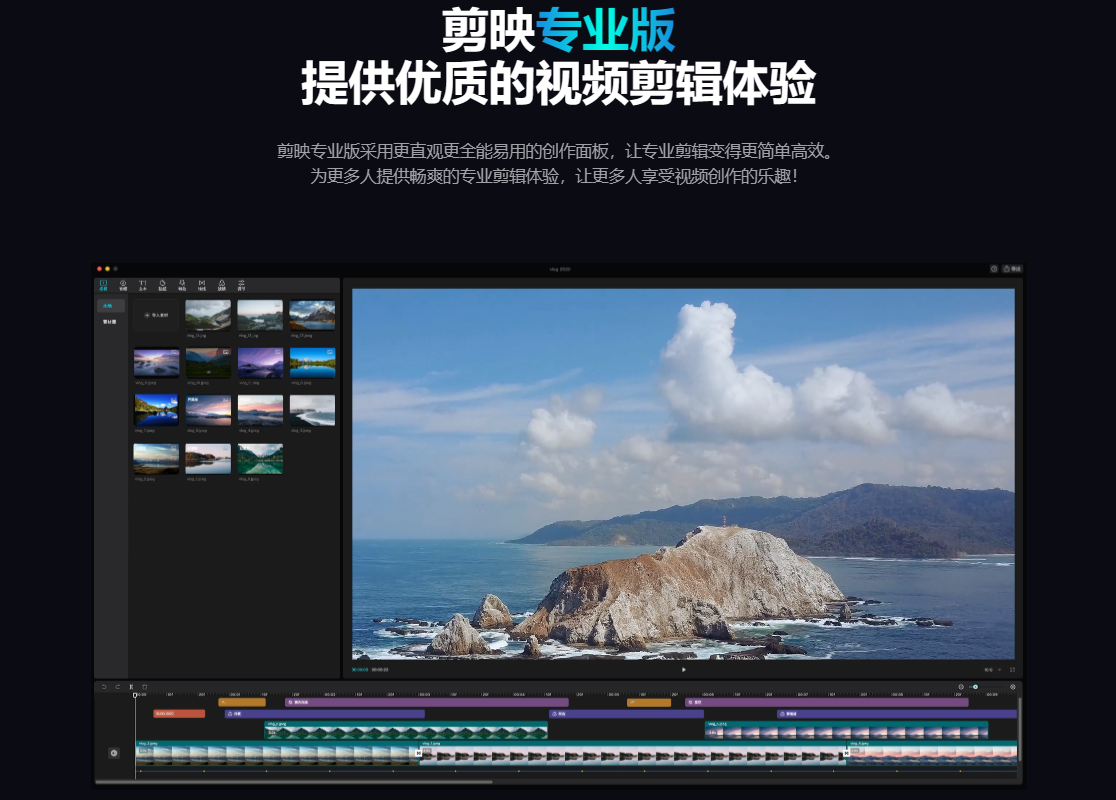Click the Delete trash icon in the timeline toolbar
This screenshot has height=800, width=1116.
144,687
